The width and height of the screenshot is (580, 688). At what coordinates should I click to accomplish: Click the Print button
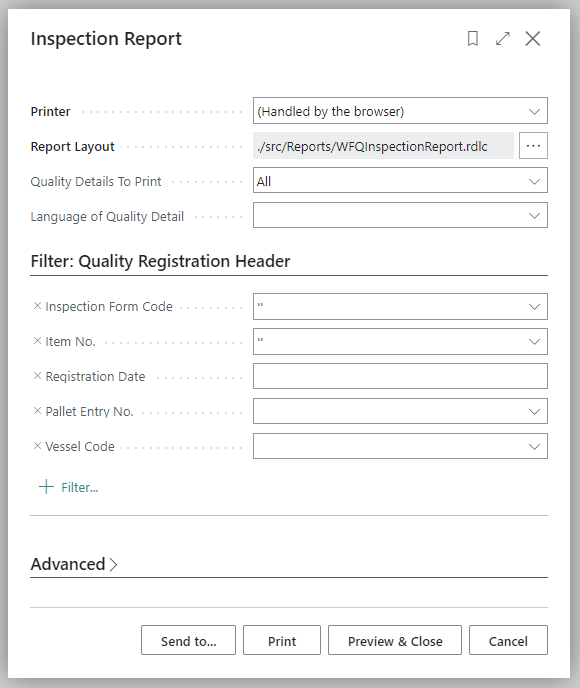coord(282,641)
